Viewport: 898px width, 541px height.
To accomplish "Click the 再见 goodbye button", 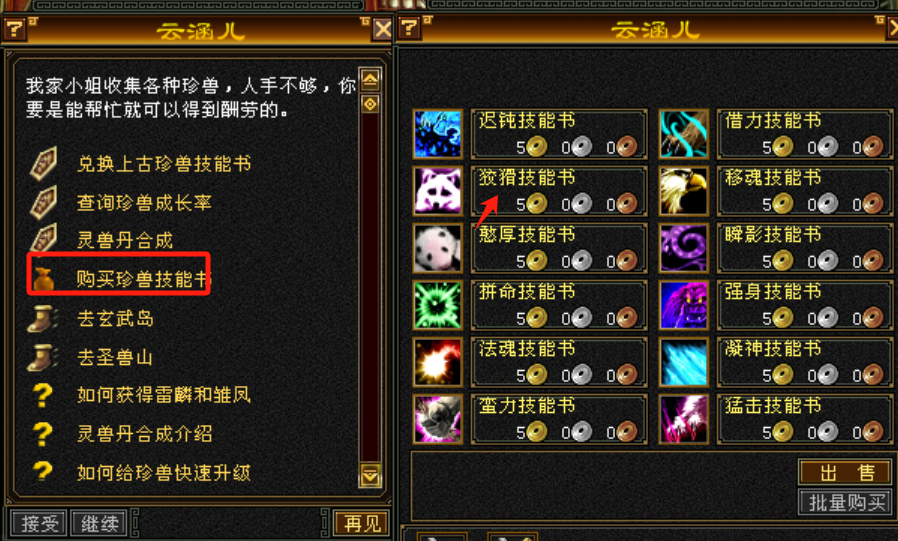I will coord(362,523).
